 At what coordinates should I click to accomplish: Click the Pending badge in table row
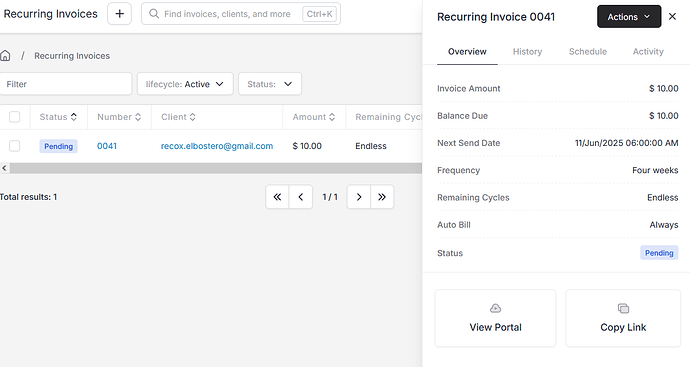click(58, 146)
